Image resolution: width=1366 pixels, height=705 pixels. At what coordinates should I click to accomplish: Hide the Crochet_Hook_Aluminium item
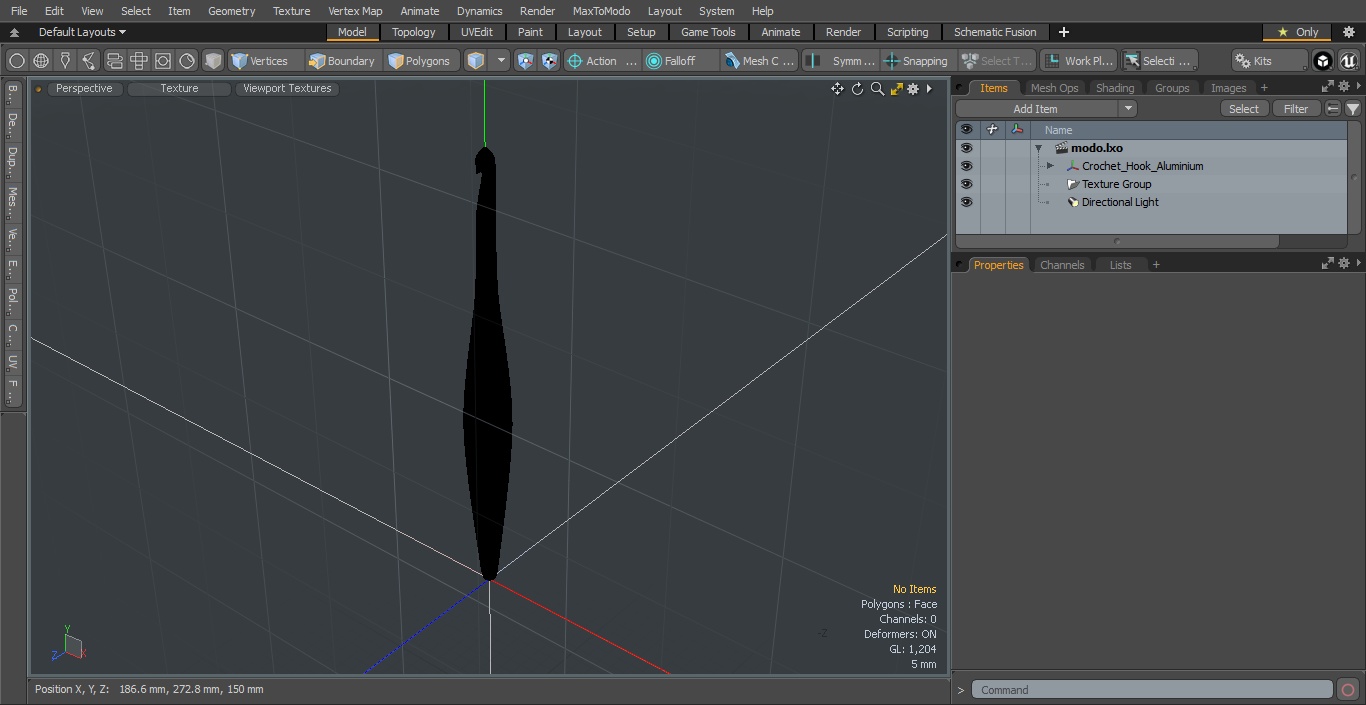[966, 166]
